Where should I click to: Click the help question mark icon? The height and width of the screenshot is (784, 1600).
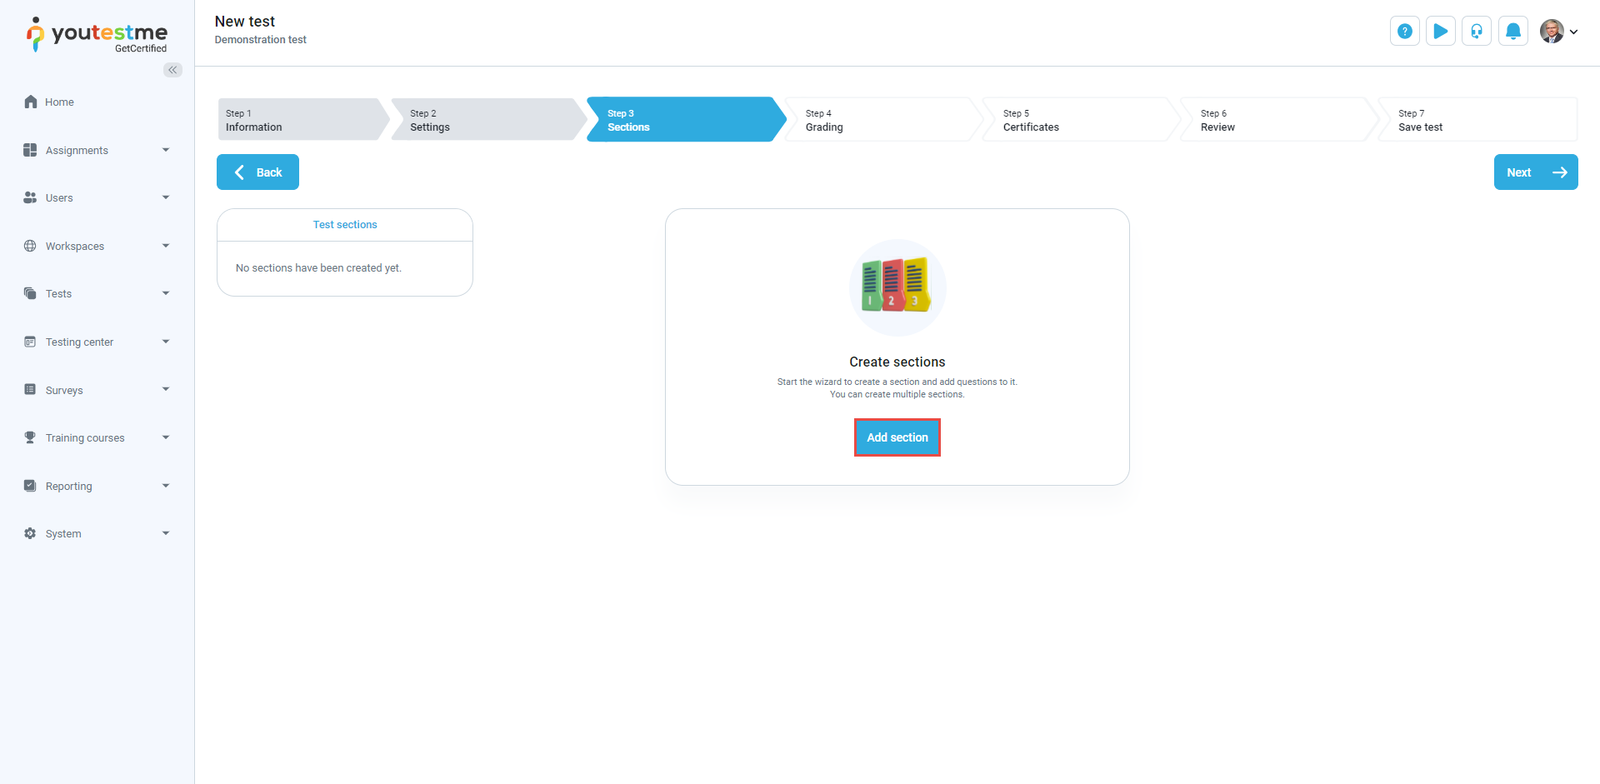pos(1404,32)
